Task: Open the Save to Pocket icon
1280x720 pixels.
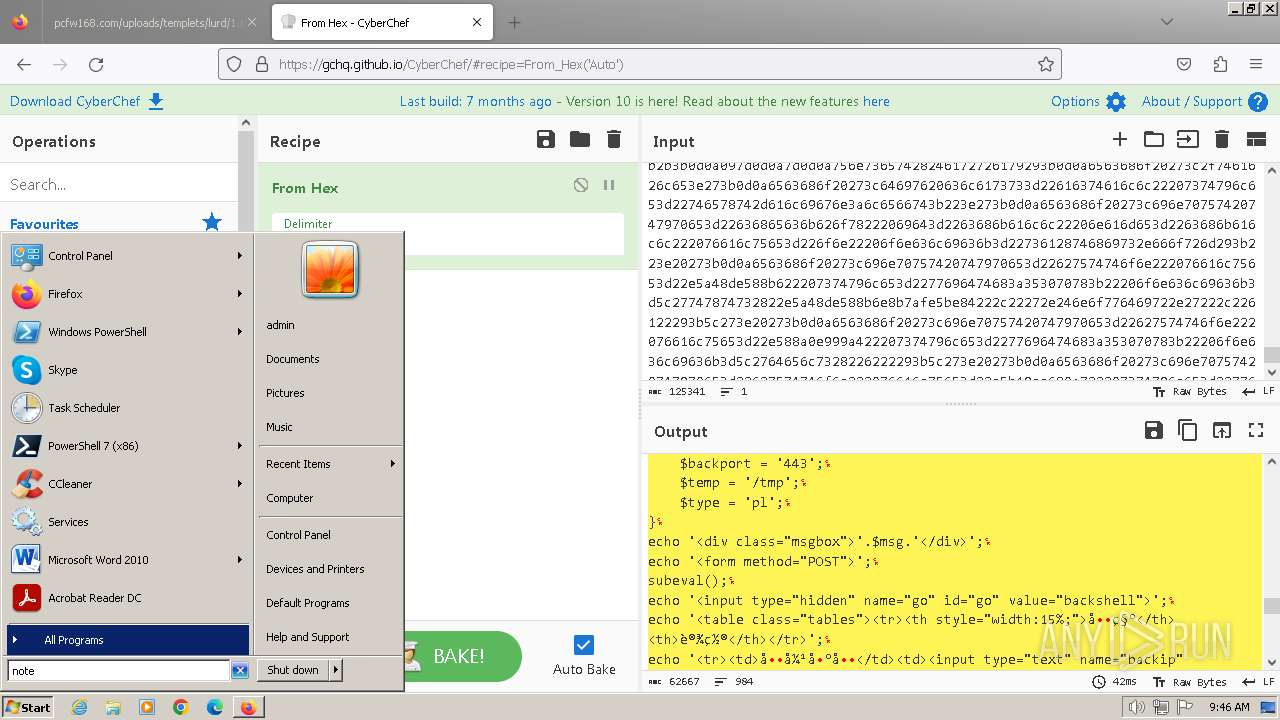Action: tap(1184, 64)
